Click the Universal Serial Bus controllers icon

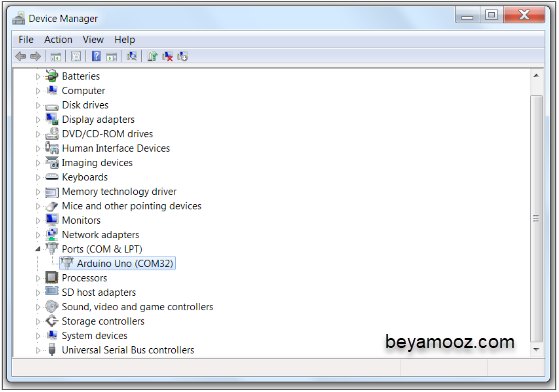[52, 350]
